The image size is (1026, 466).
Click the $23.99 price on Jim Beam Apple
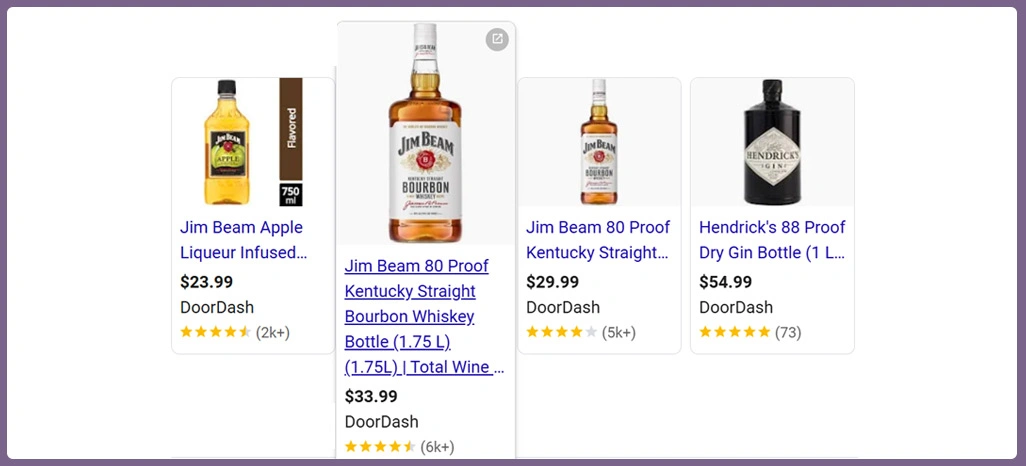207,282
